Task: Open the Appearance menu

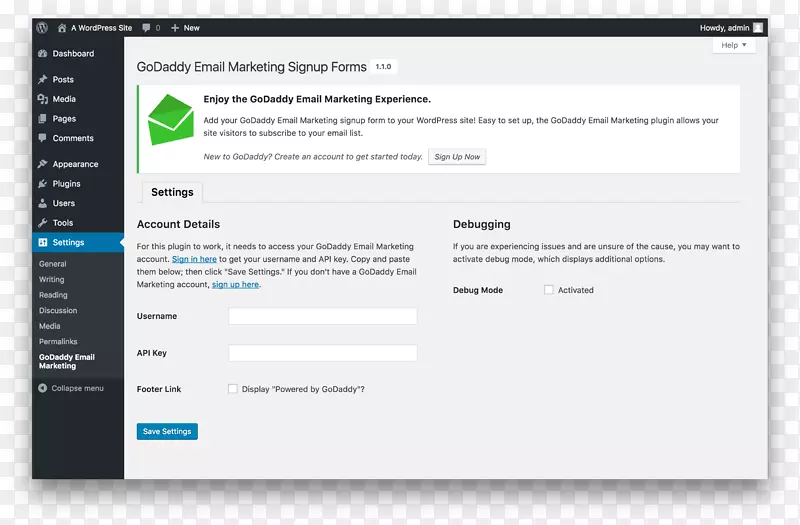Action: point(78,164)
